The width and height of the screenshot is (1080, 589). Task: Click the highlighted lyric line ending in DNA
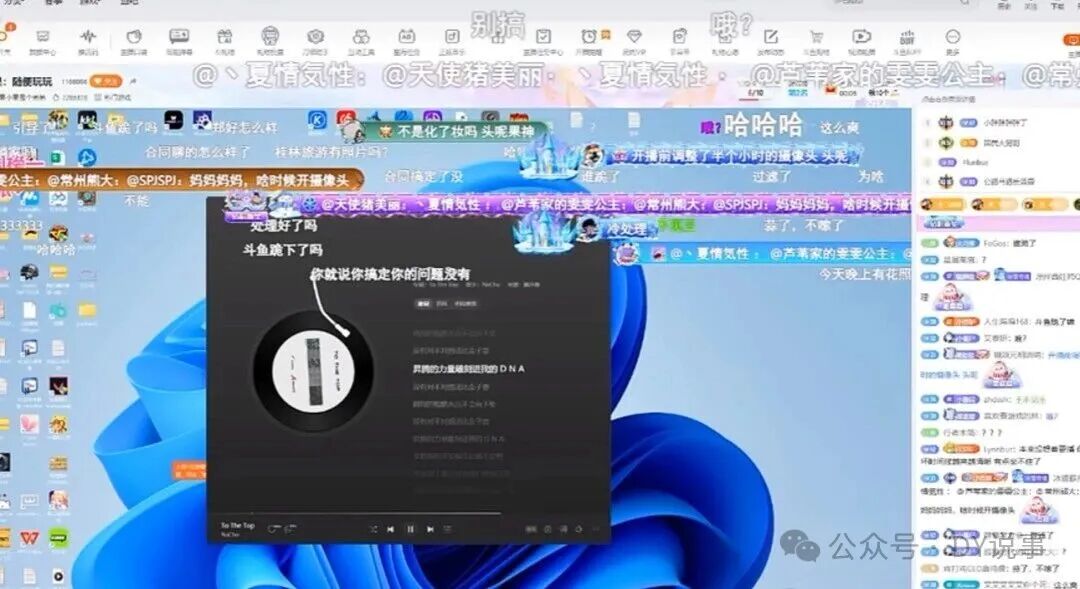click(468, 369)
